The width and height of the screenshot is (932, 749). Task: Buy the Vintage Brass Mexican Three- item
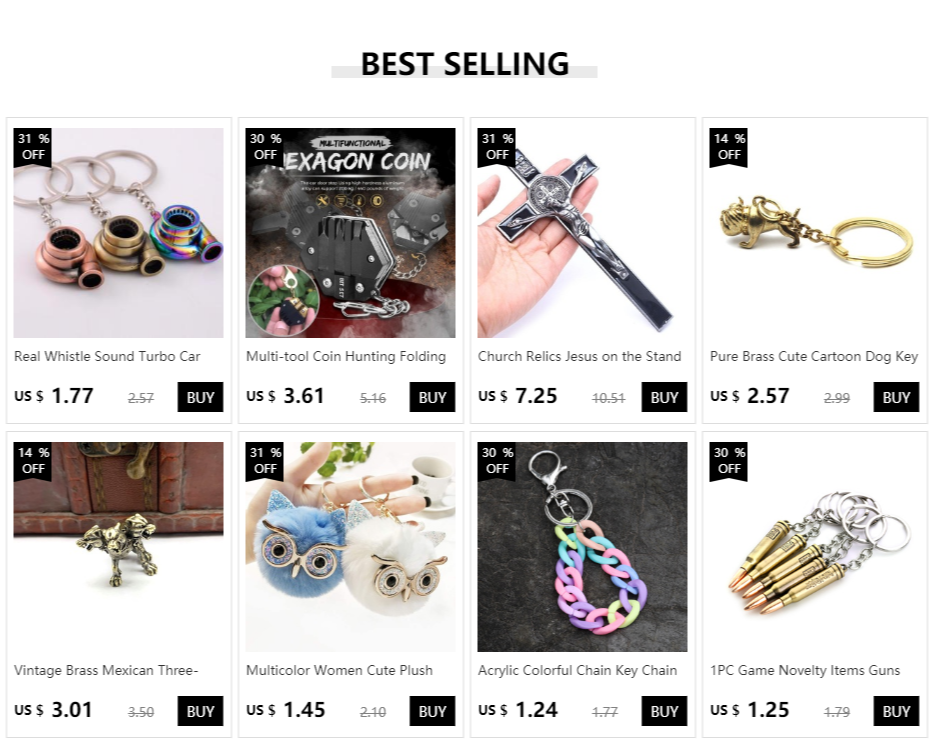click(x=200, y=711)
